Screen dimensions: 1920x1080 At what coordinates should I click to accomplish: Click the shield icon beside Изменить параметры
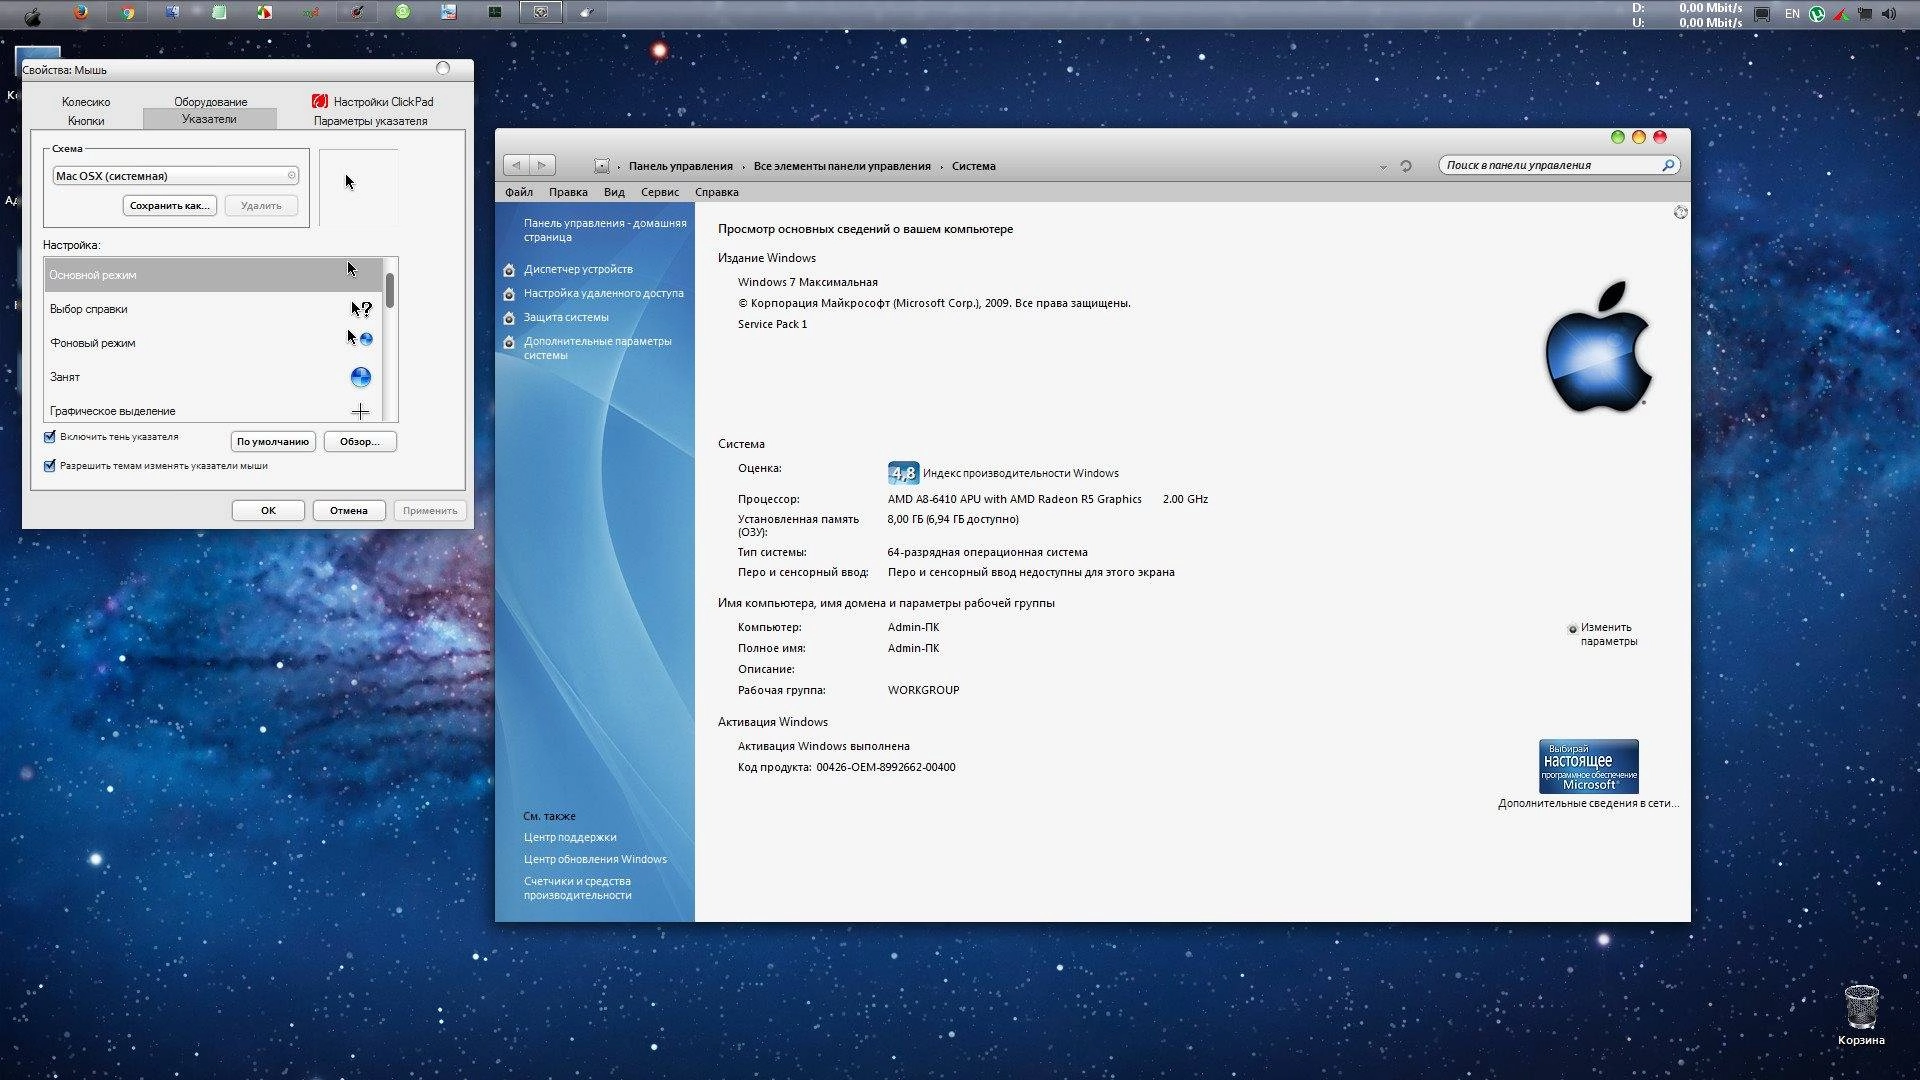1572,629
